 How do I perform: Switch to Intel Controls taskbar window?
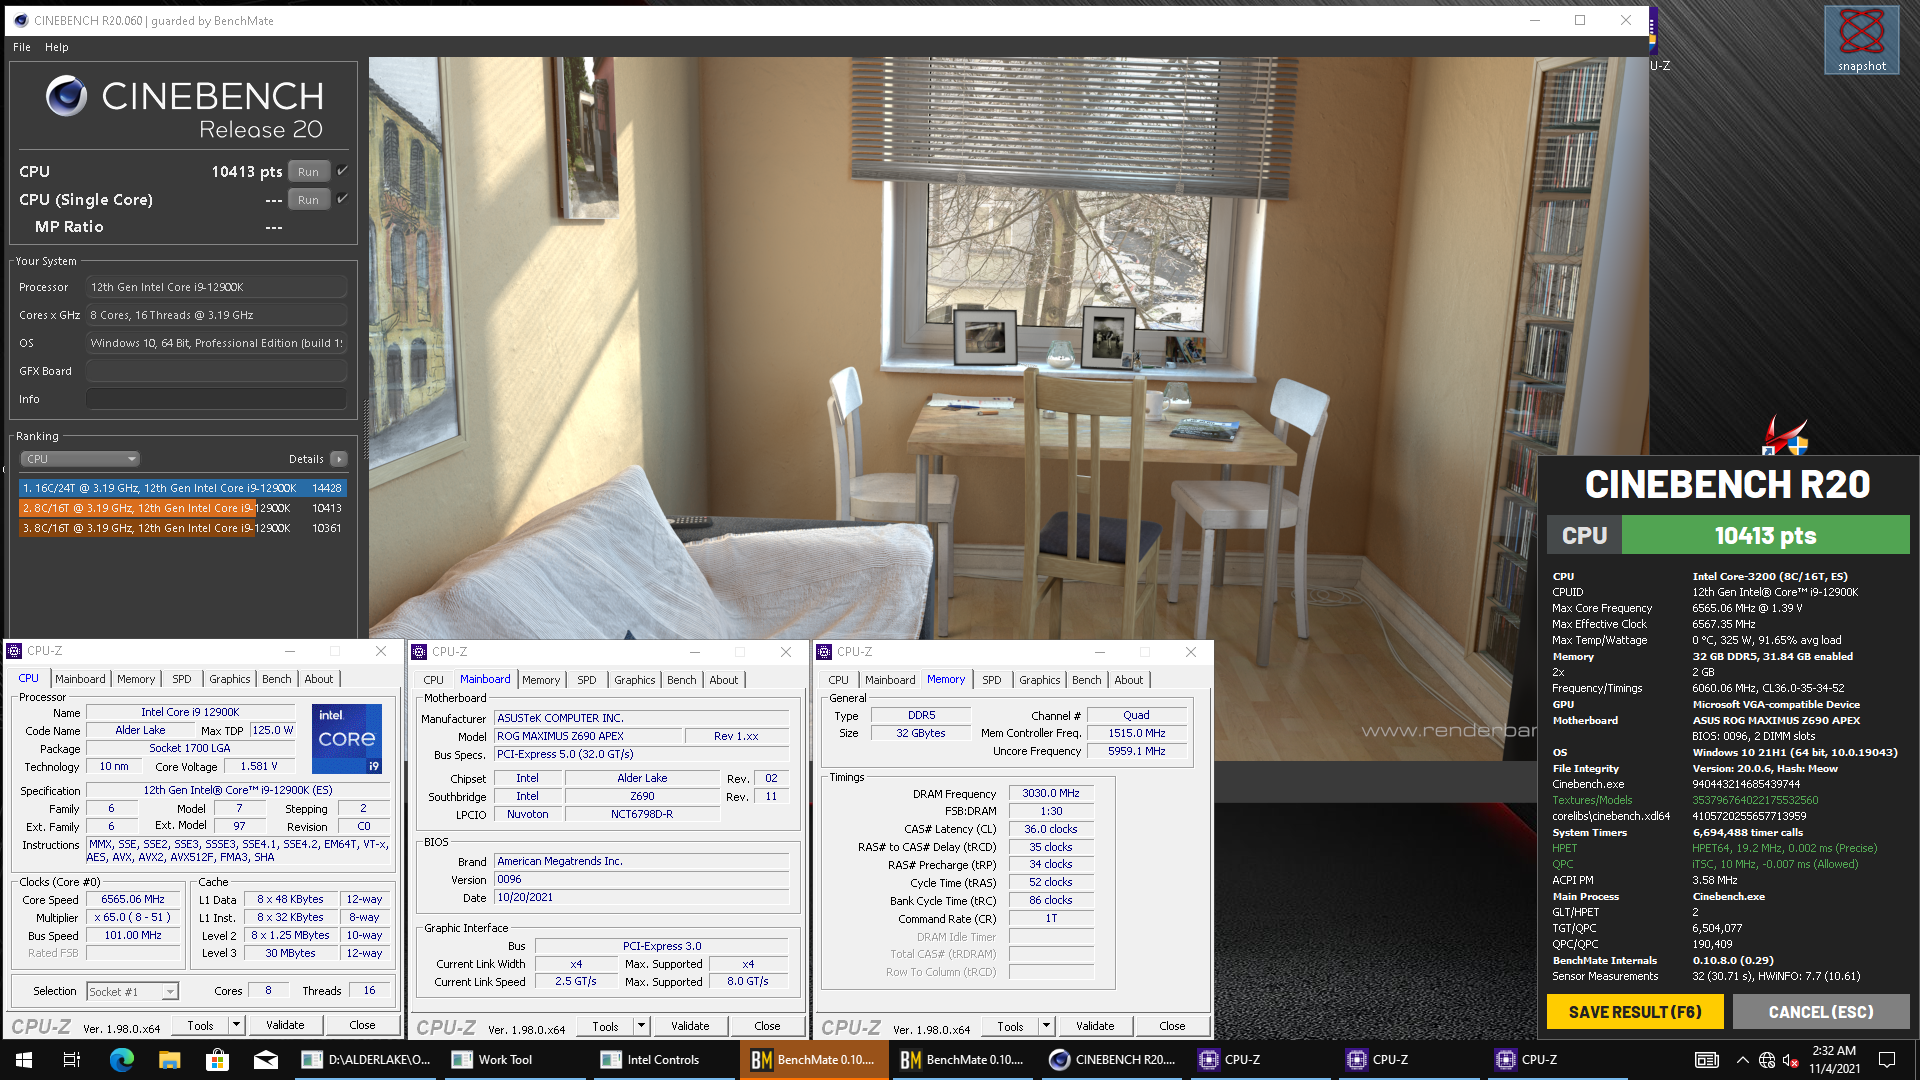(x=664, y=1059)
